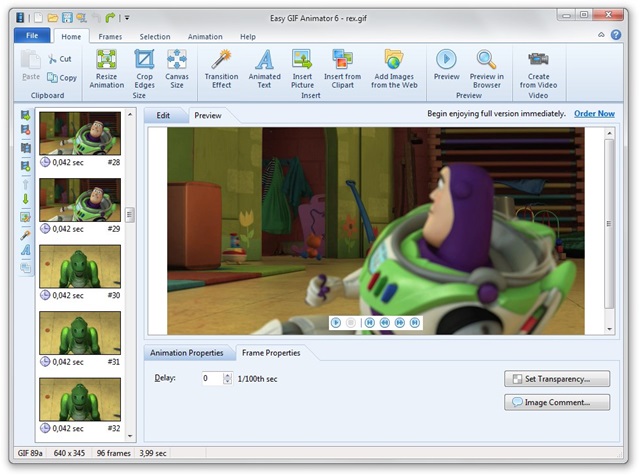640x476 pixels.
Task: Click the Copy command
Action: 62,78
